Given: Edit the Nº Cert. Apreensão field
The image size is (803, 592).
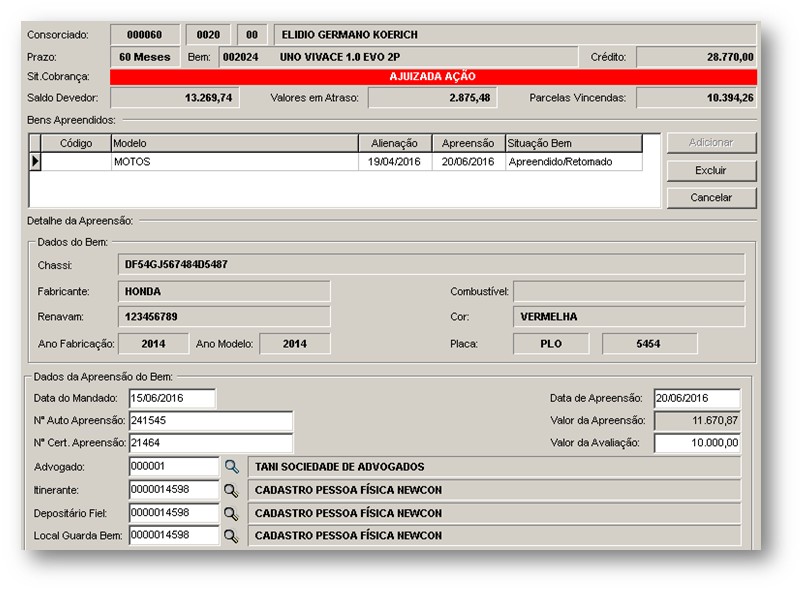Looking at the screenshot, I should tap(210, 443).
